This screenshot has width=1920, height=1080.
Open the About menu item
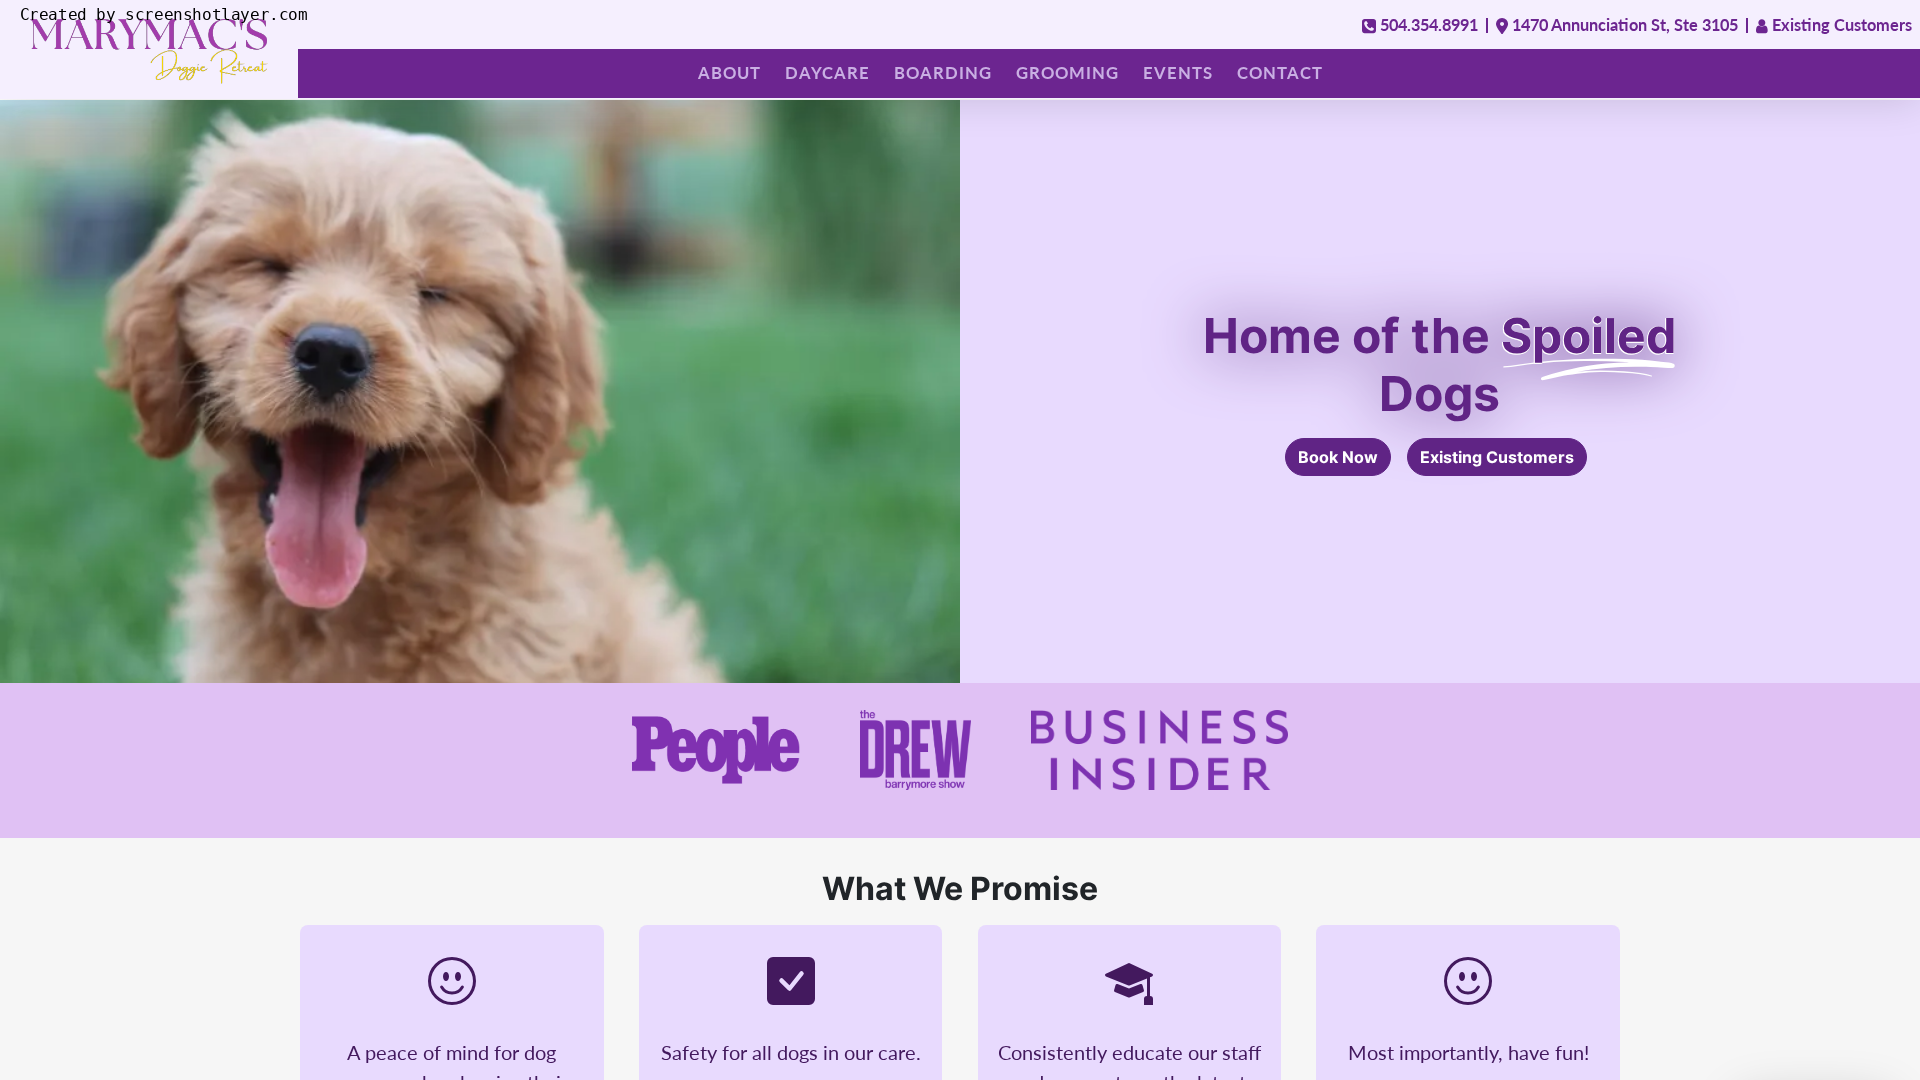pyautogui.click(x=729, y=73)
